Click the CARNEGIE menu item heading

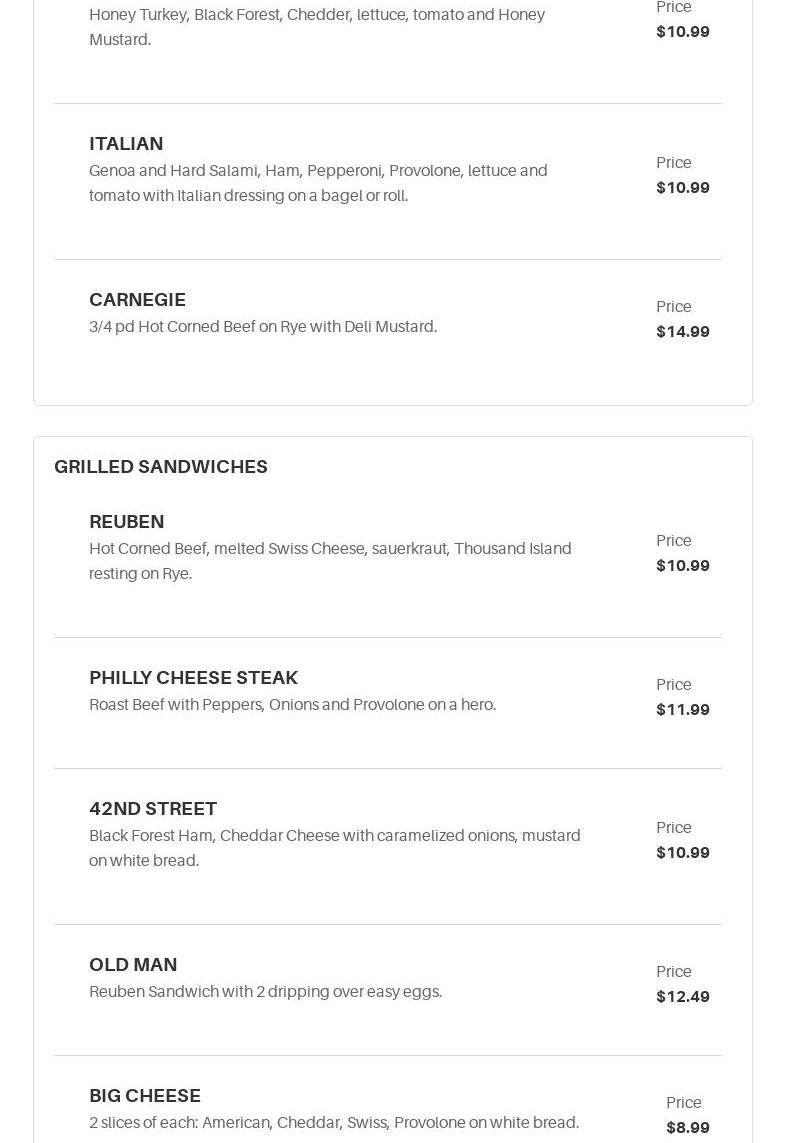tap(137, 300)
